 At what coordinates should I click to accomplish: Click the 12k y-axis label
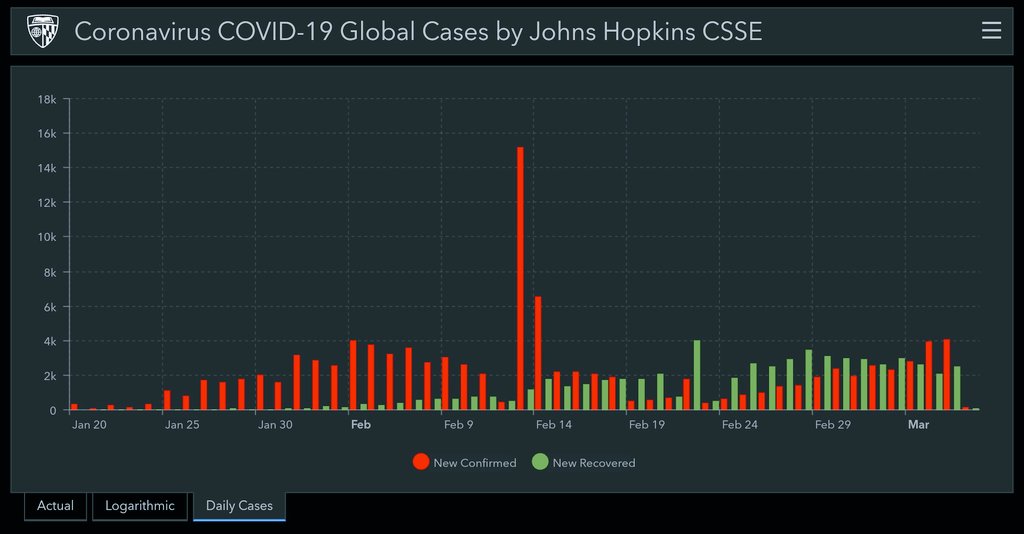[47, 202]
